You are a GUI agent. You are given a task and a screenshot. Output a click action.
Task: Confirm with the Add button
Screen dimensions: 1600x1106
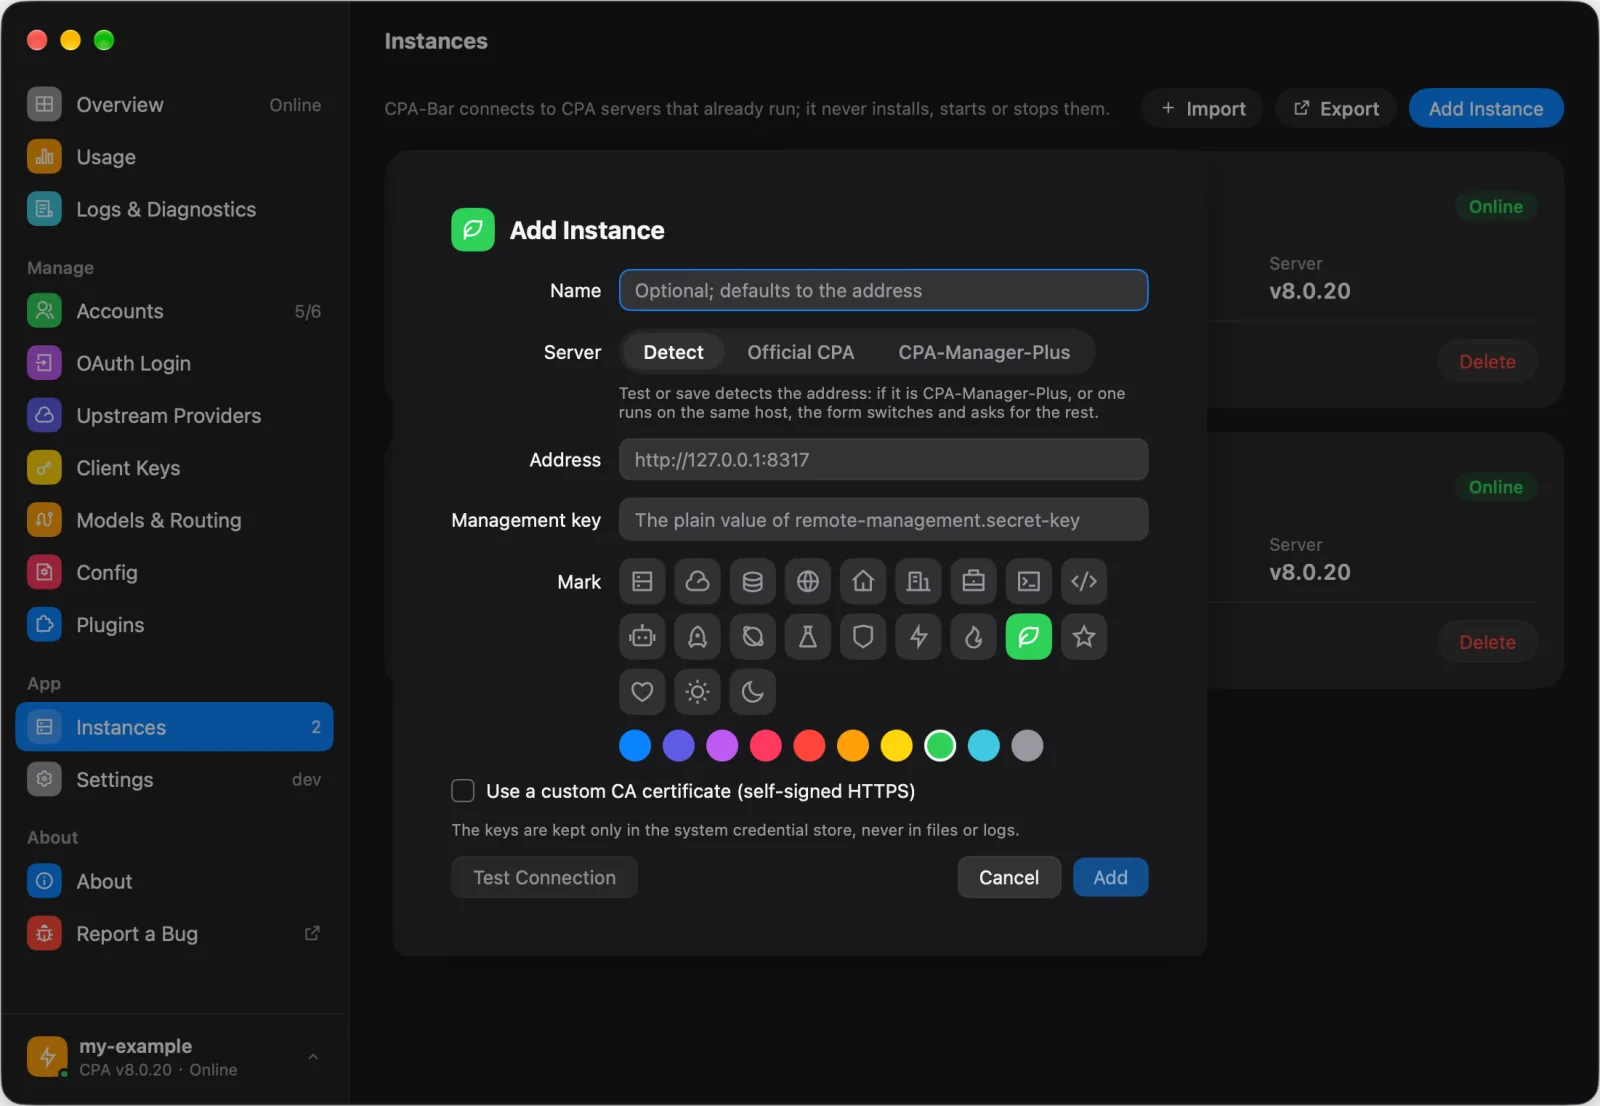(1110, 877)
